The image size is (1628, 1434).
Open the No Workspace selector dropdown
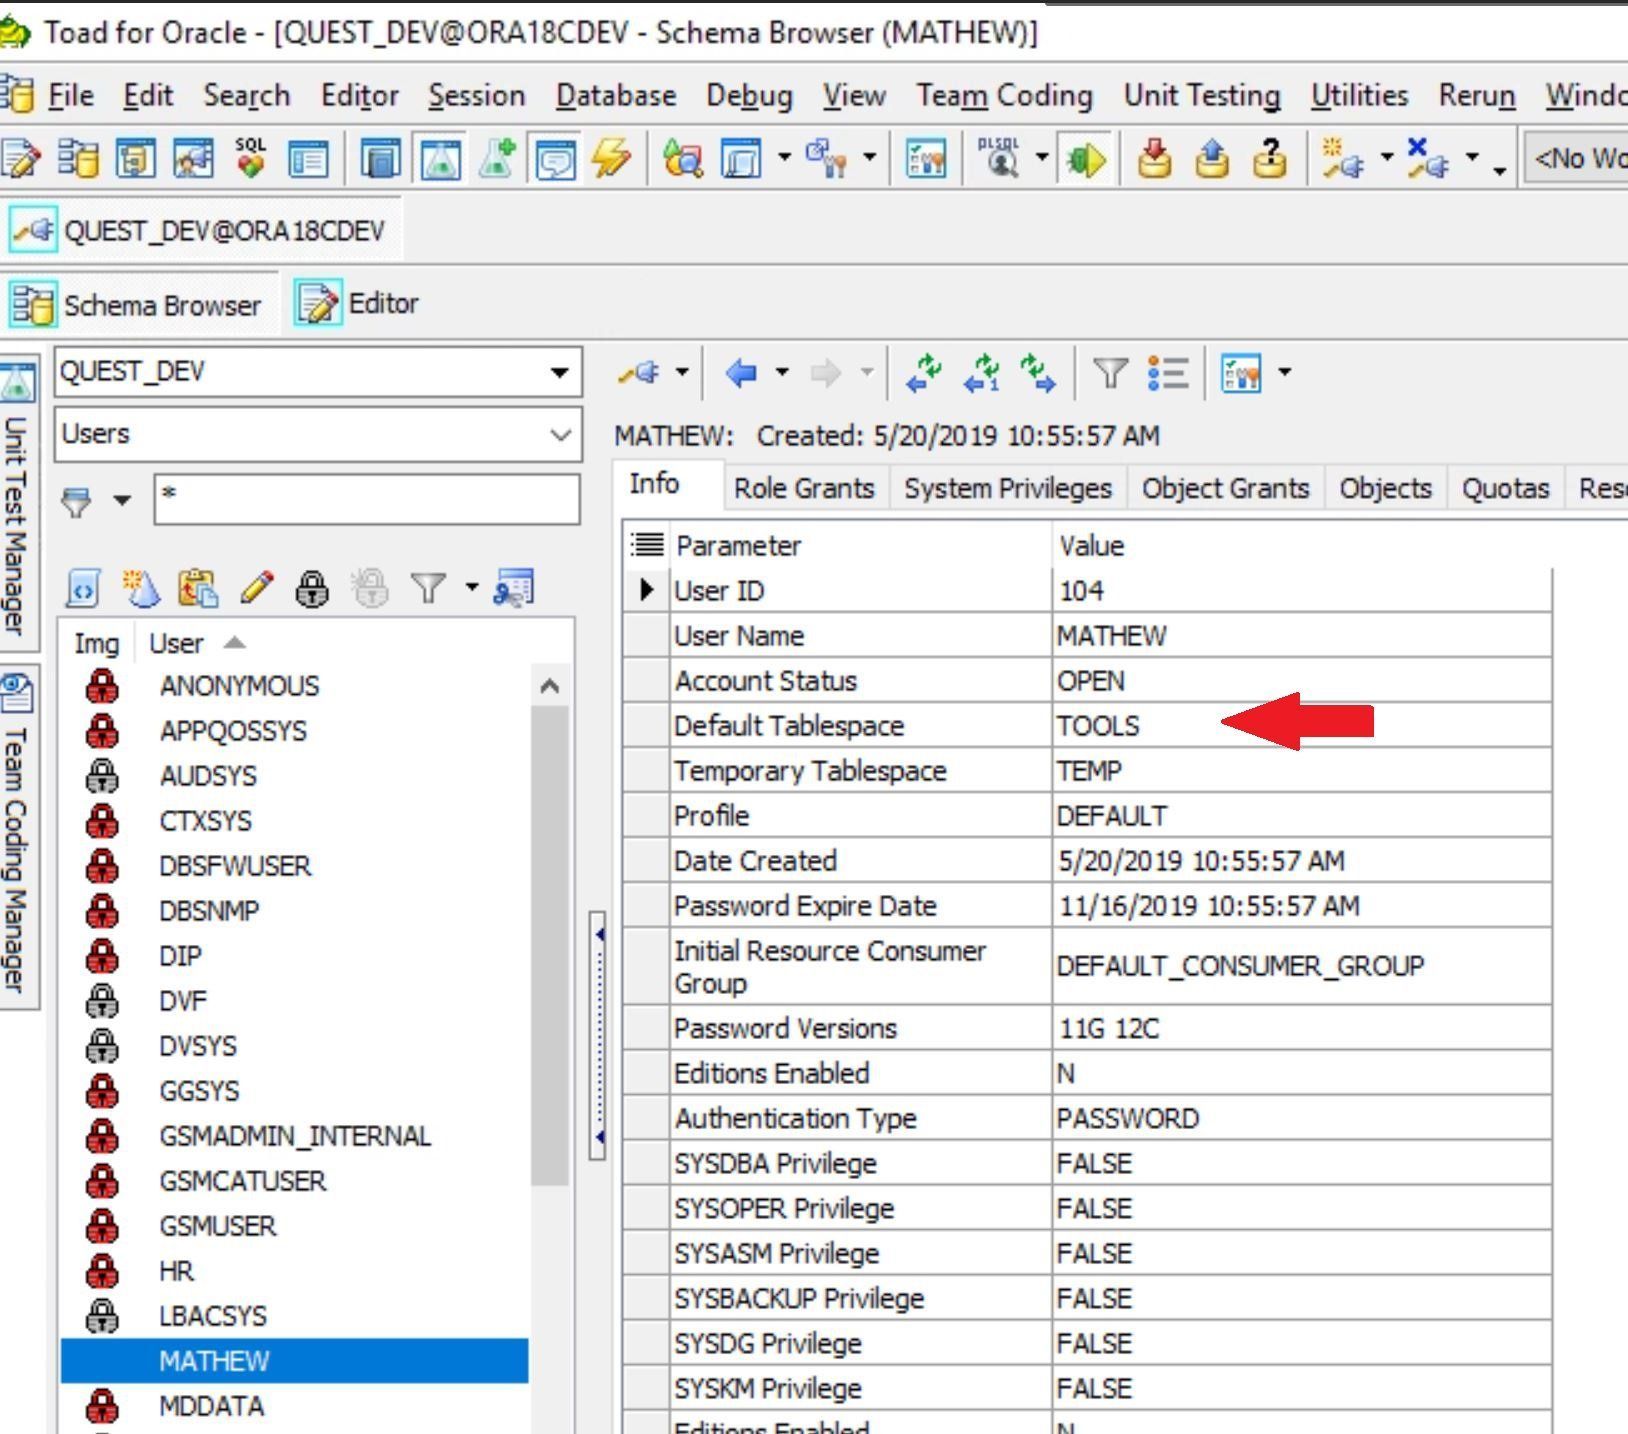[1575, 158]
